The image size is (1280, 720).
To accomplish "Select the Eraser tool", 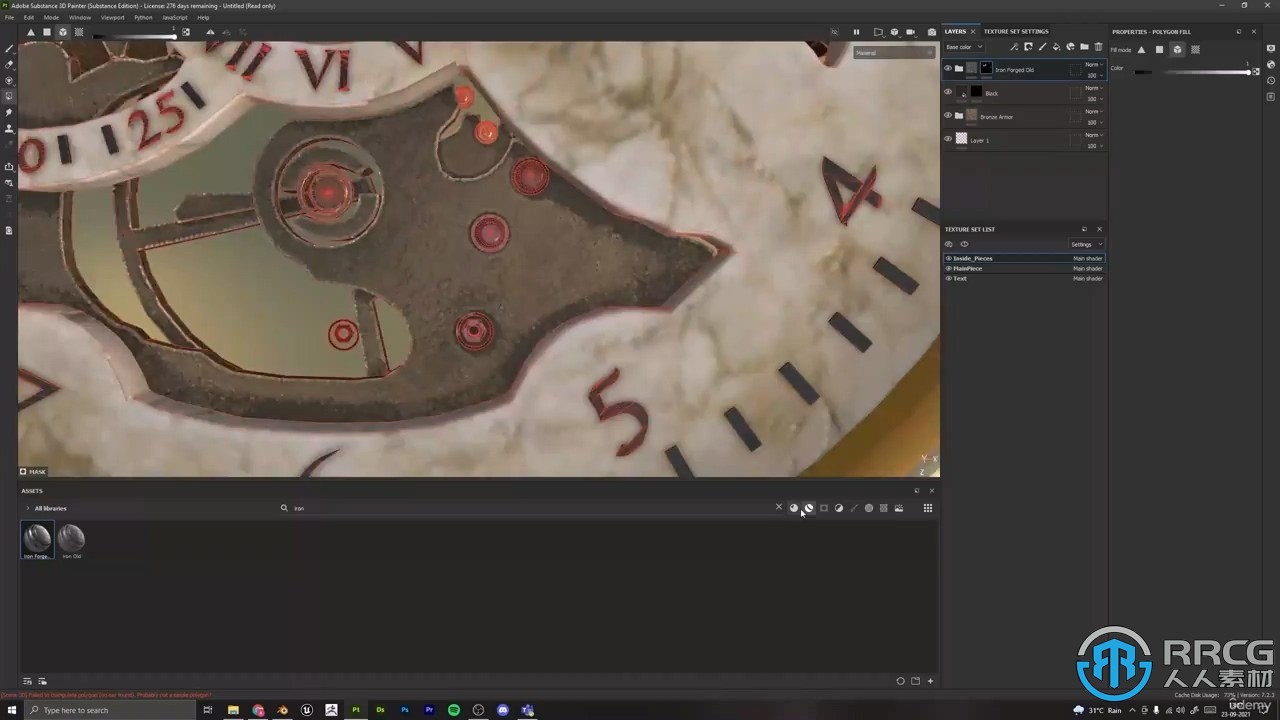I will [9, 64].
